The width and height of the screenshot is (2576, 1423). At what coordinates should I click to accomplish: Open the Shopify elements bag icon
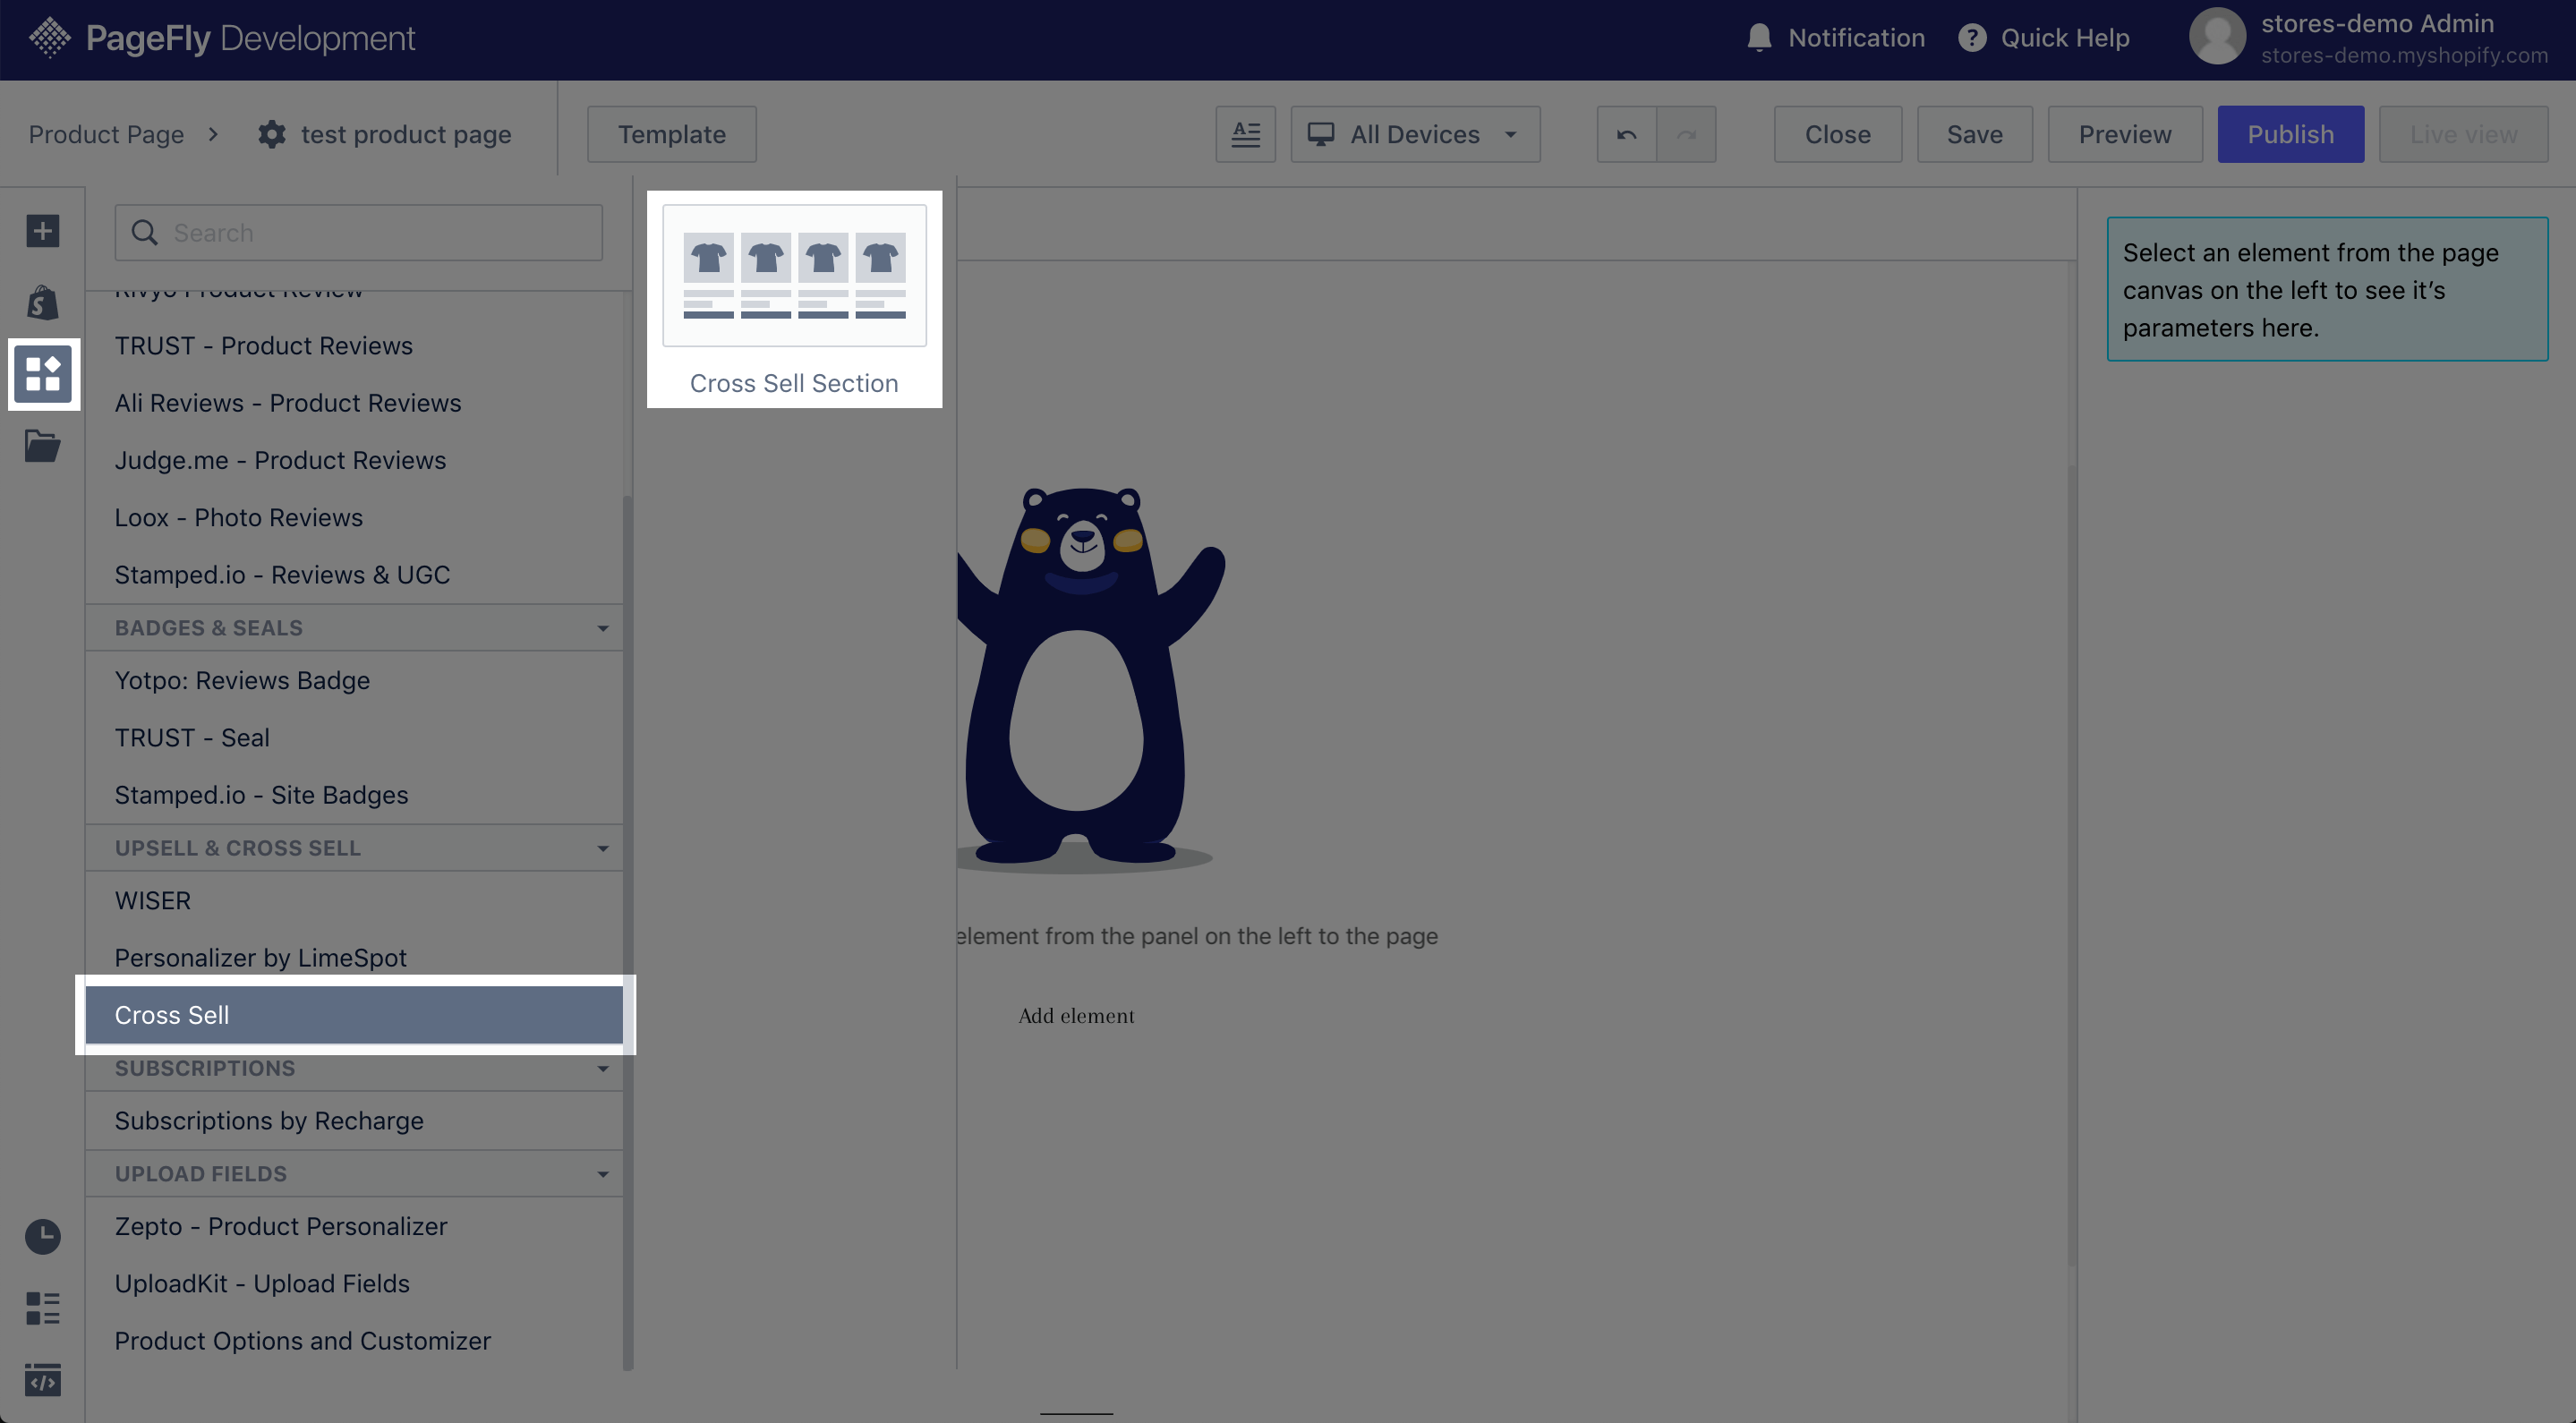43,303
